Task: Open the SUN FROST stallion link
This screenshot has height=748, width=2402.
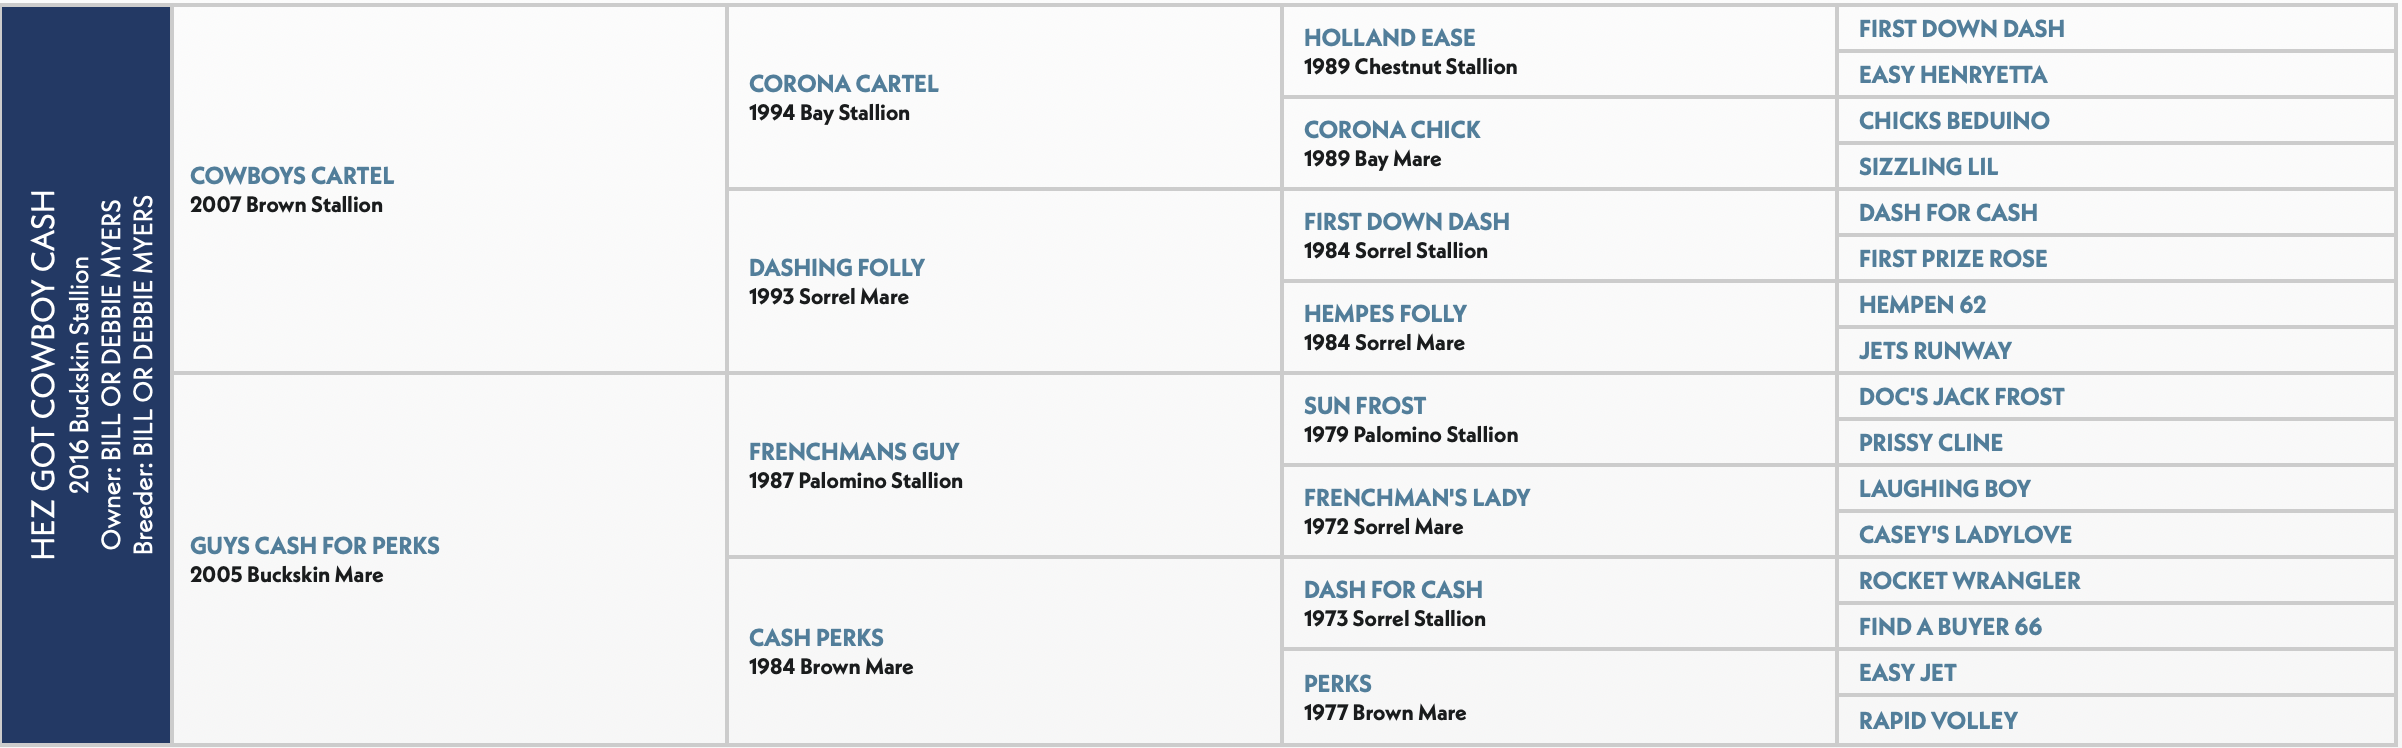Action: 1365,406
